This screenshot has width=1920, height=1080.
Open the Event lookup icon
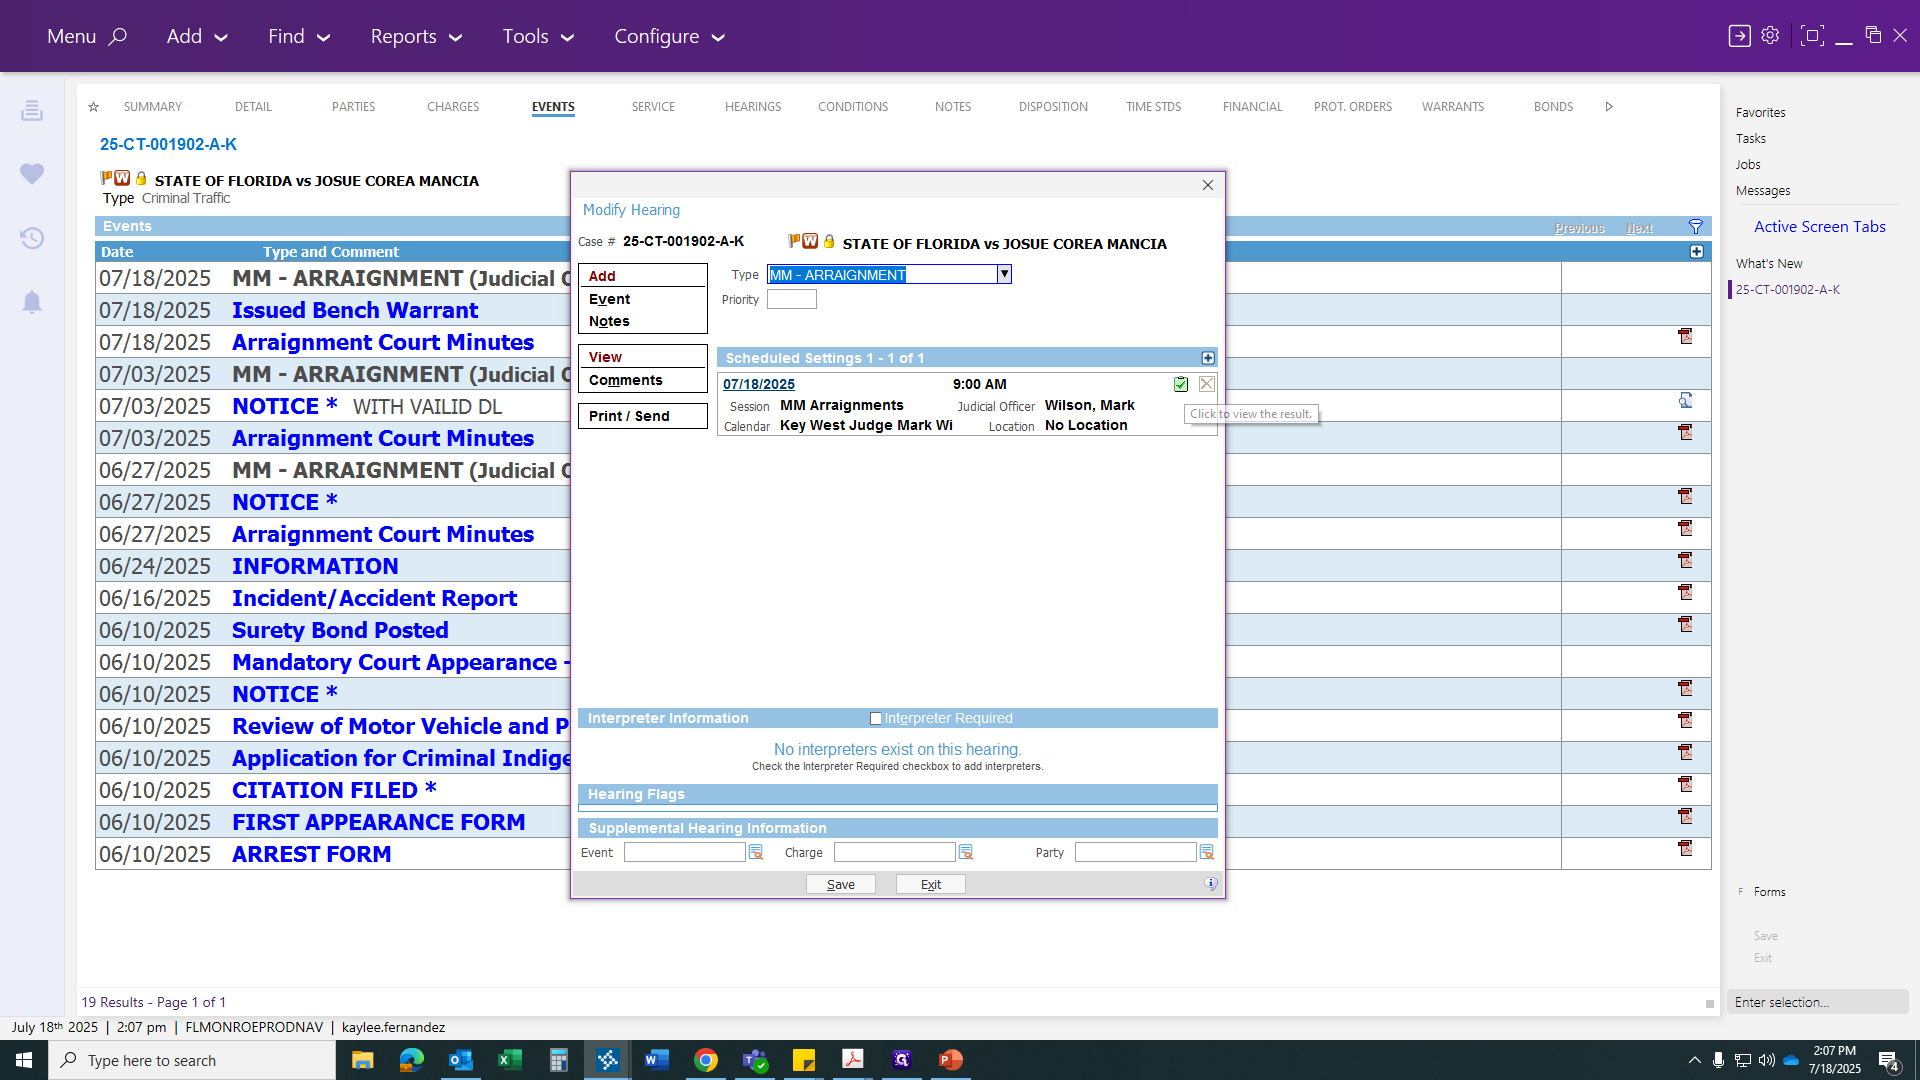click(756, 852)
